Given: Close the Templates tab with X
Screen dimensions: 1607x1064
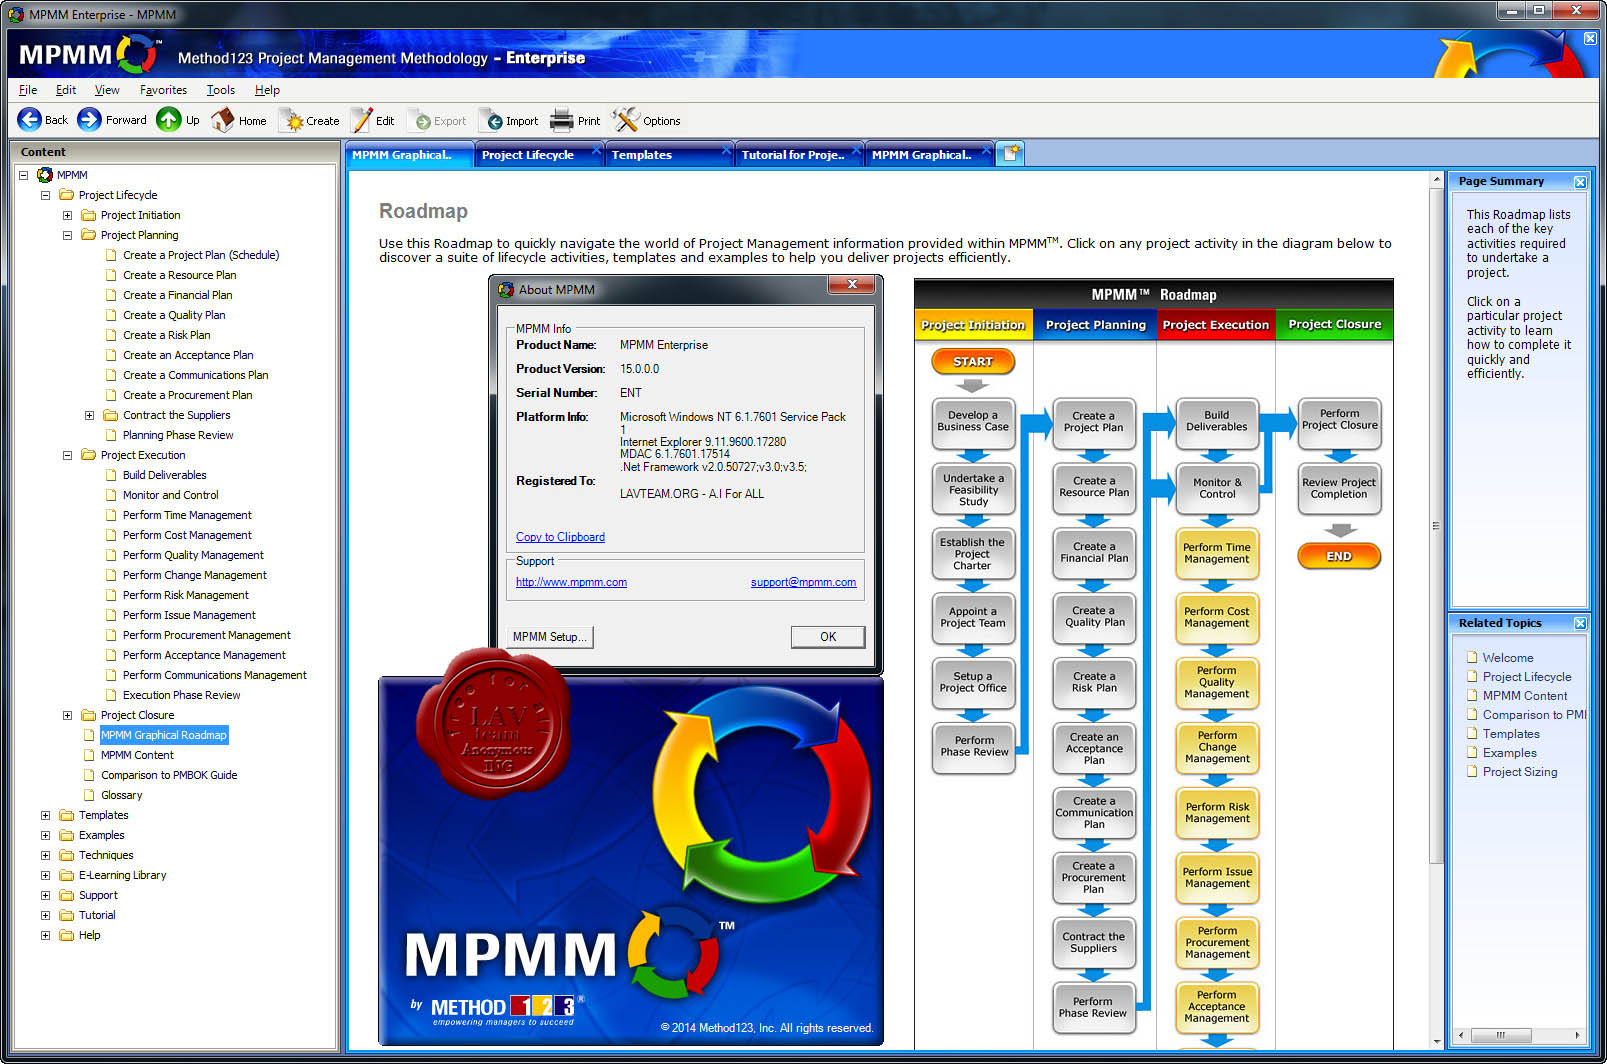Looking at the screenshot, I should point(726,150).
